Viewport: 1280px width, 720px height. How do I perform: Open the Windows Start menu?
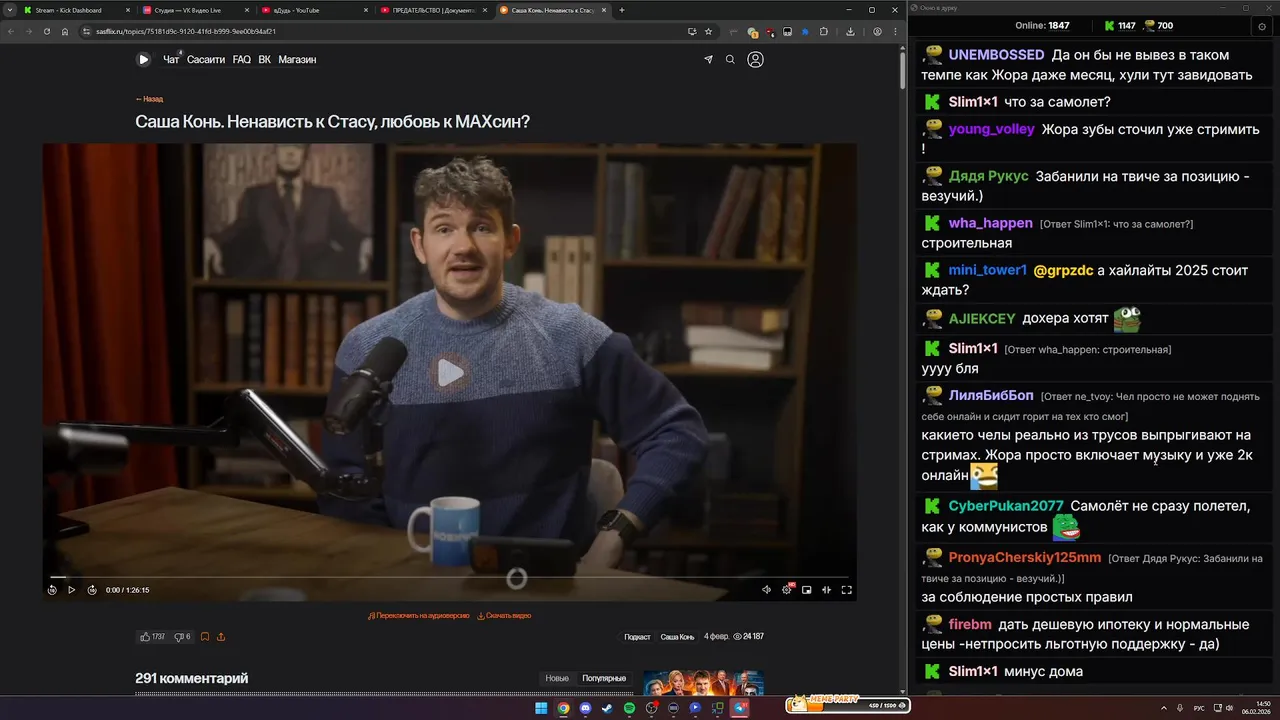point(541,708)
